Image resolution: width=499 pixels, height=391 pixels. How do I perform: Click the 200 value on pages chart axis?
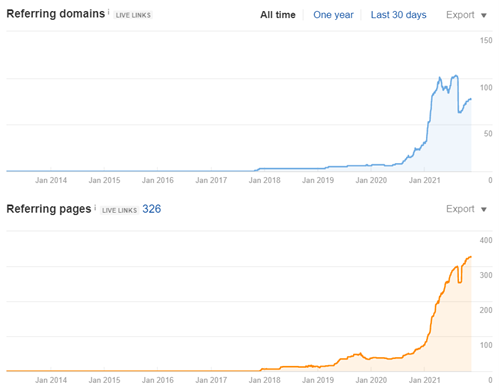(x=486, y=310)
